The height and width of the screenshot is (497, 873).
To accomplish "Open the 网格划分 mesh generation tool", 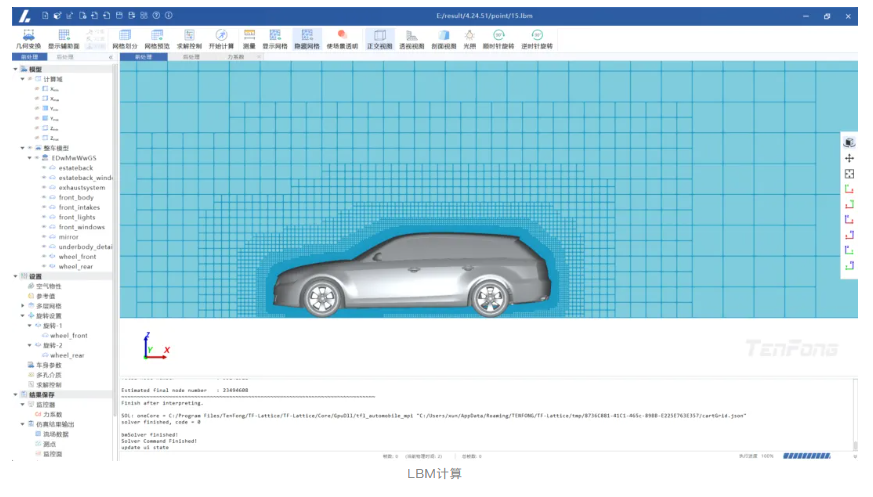I will pyautogui.click(x=125, y=37).
